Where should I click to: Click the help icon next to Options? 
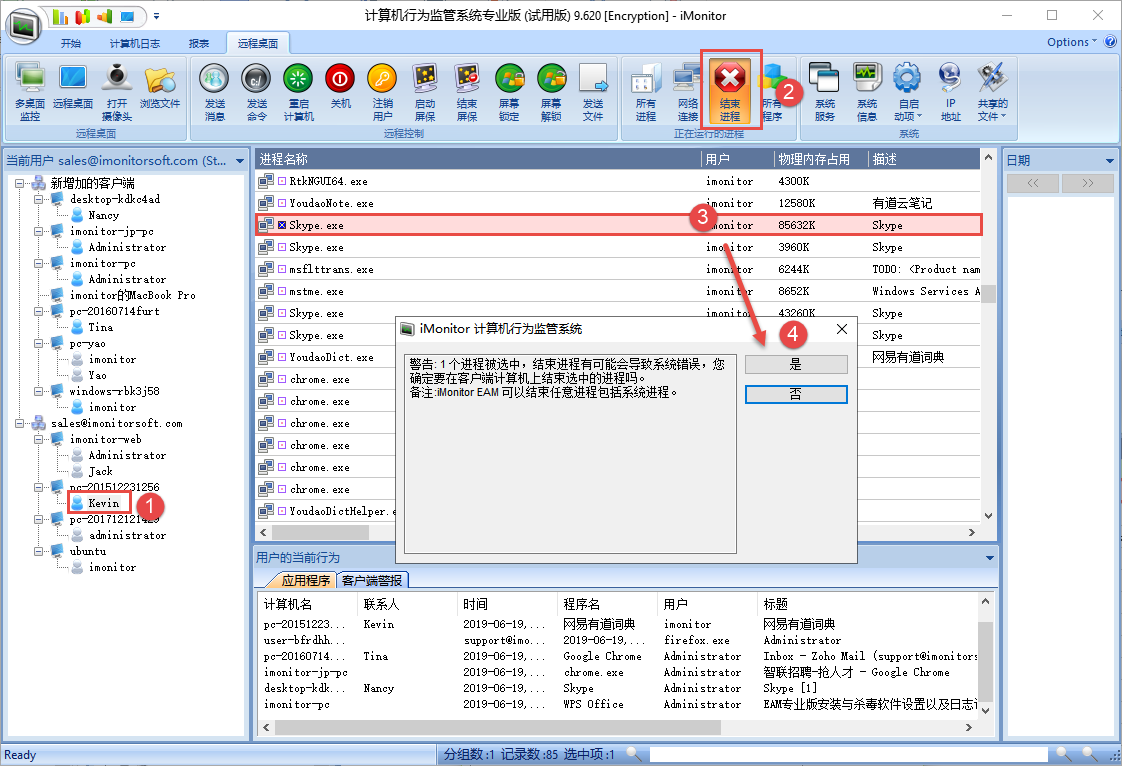(x=1111, y=42)
